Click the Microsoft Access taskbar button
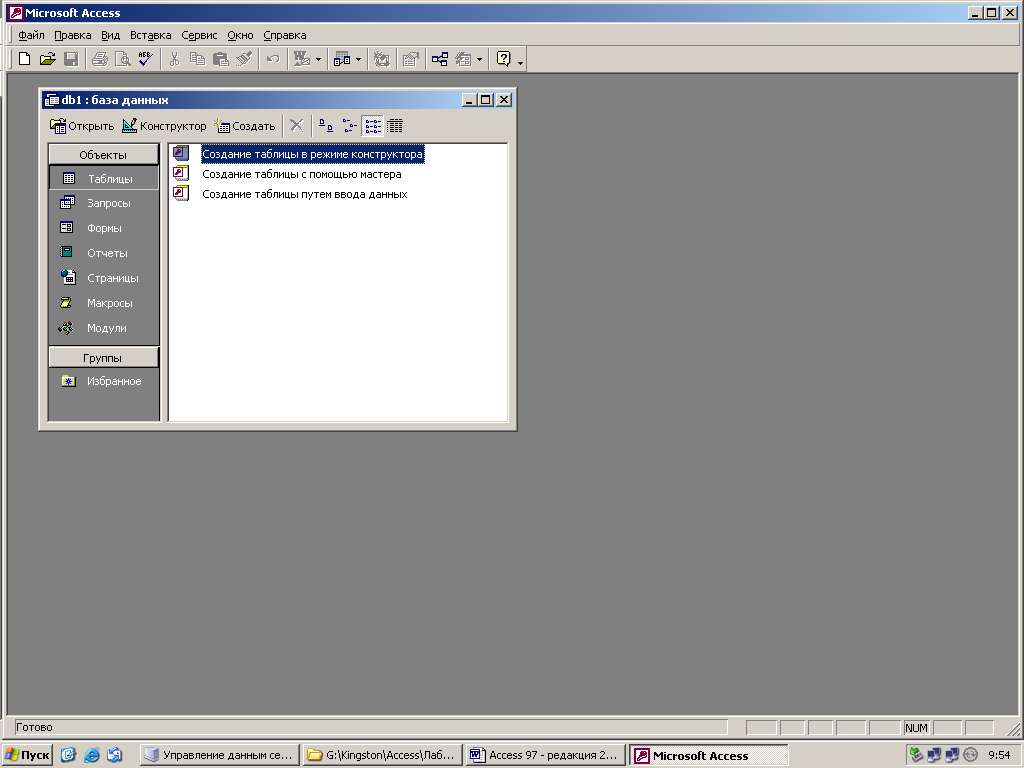Screen dimensions: 1024x768 pyautogui.click(x=709, y=756)
